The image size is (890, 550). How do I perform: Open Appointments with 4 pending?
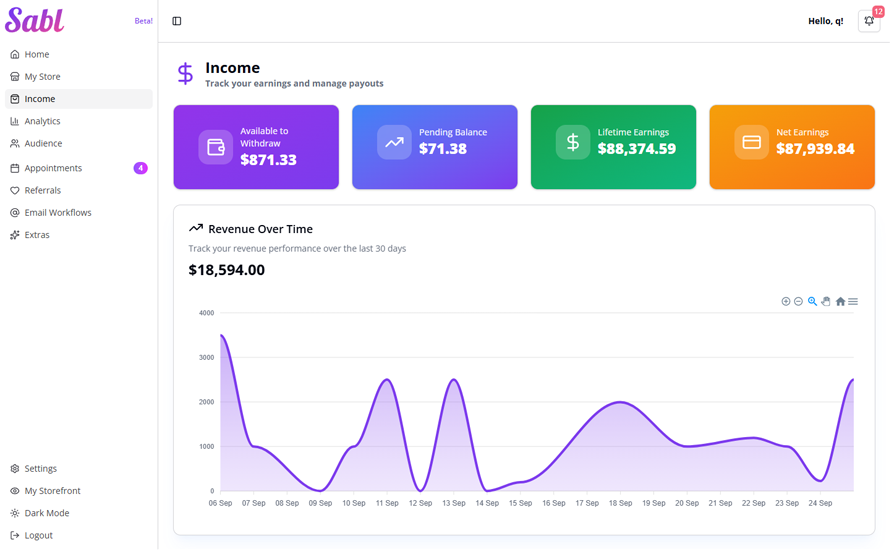53,168
